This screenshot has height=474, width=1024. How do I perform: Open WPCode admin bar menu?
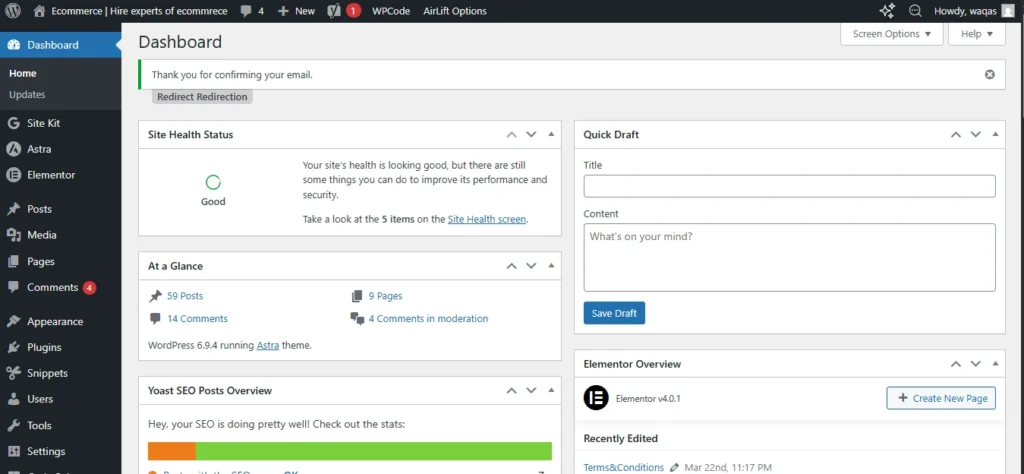click(x=391, y=11)
